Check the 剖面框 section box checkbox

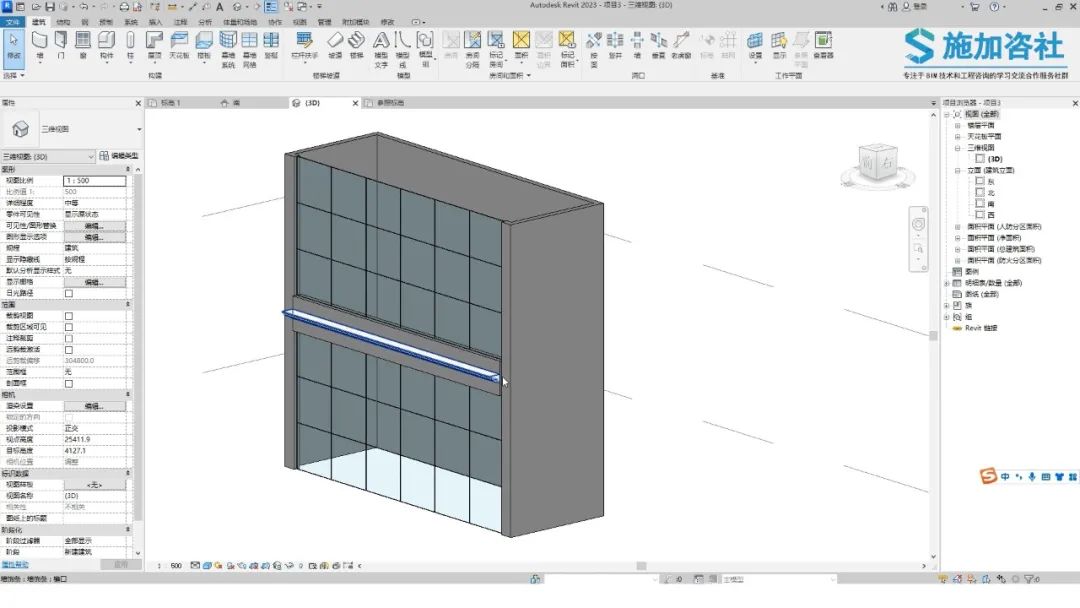(x=69, y=384)
